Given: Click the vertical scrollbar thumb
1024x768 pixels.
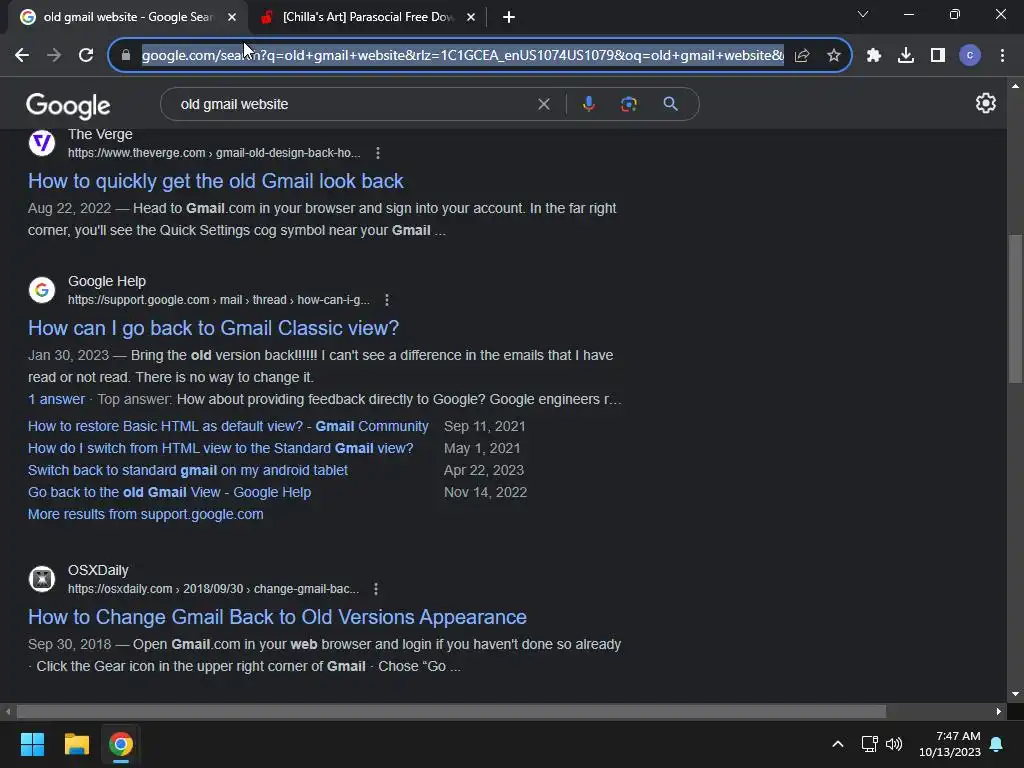Looking at the screenshot, I should (1015, 308).
